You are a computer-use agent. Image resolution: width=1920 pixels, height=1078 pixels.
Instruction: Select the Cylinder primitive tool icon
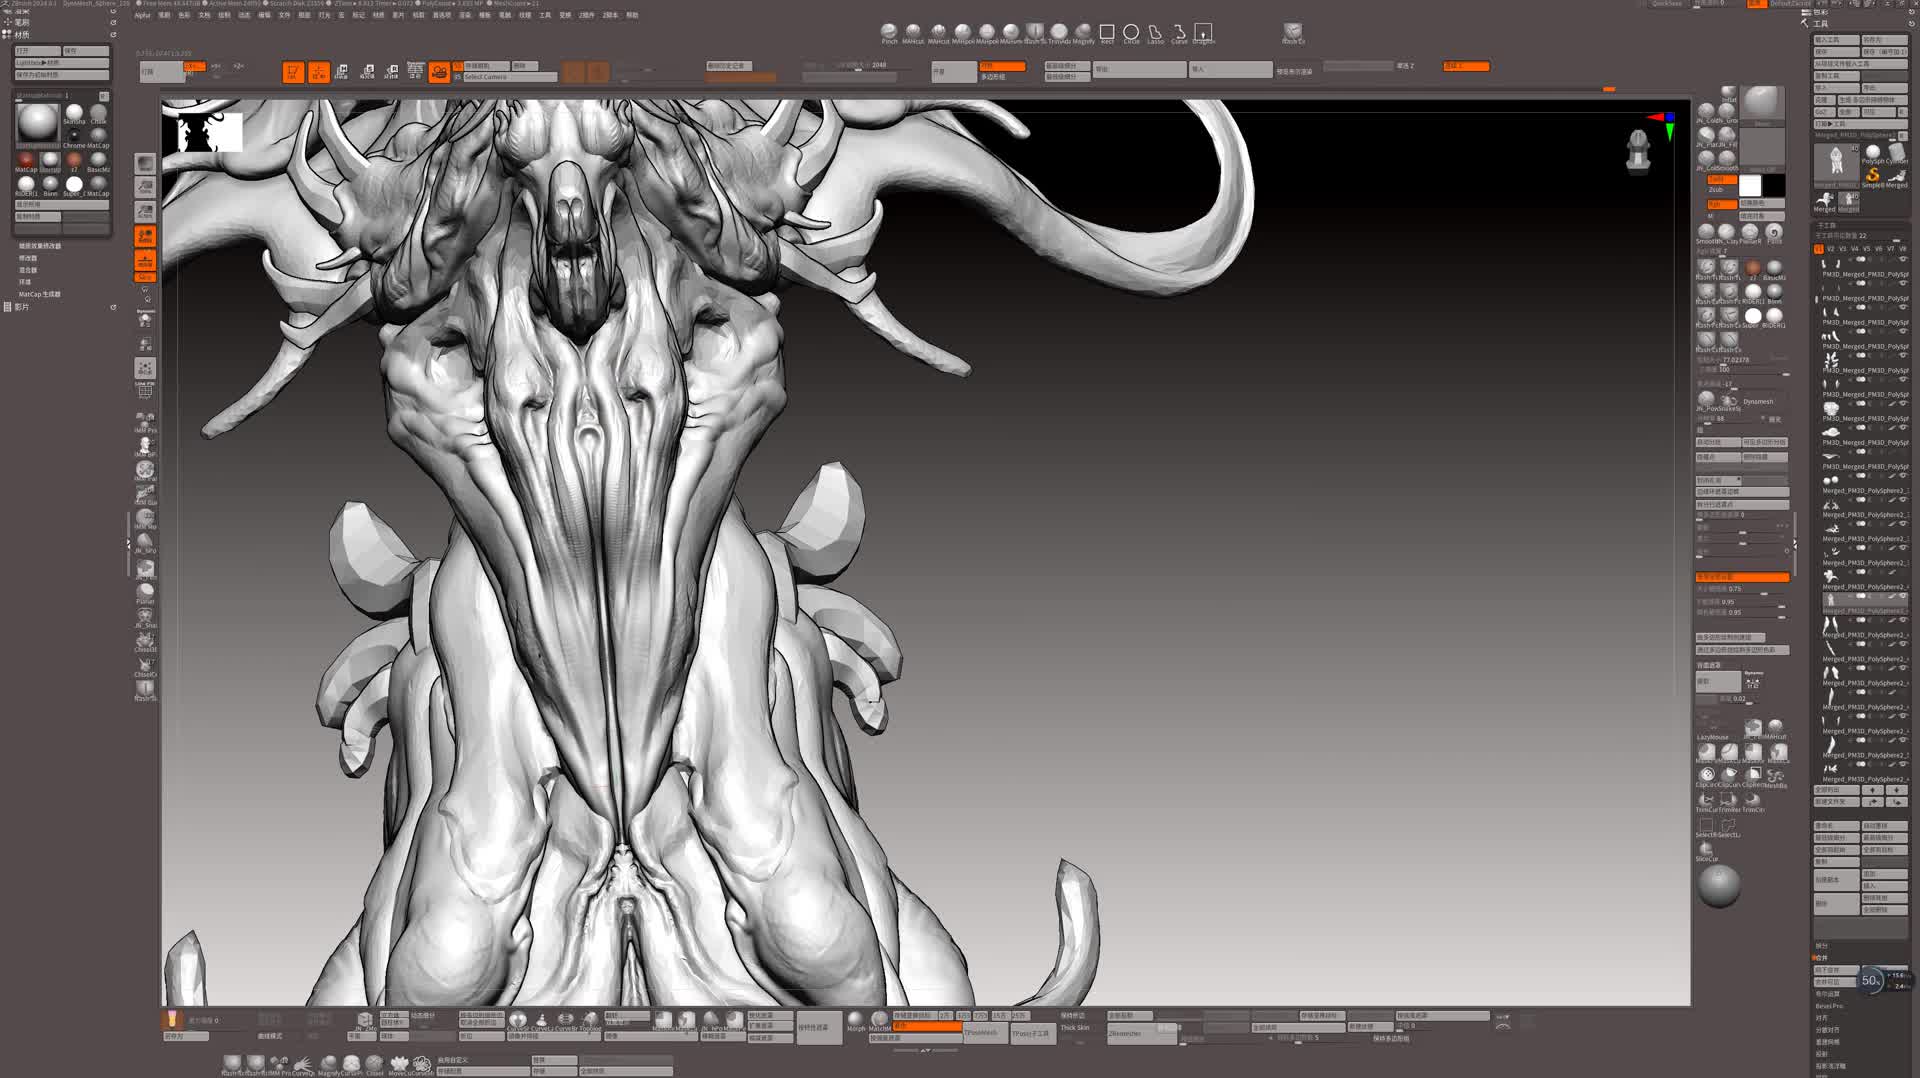pyautogui.click(x=1896, y=152)
